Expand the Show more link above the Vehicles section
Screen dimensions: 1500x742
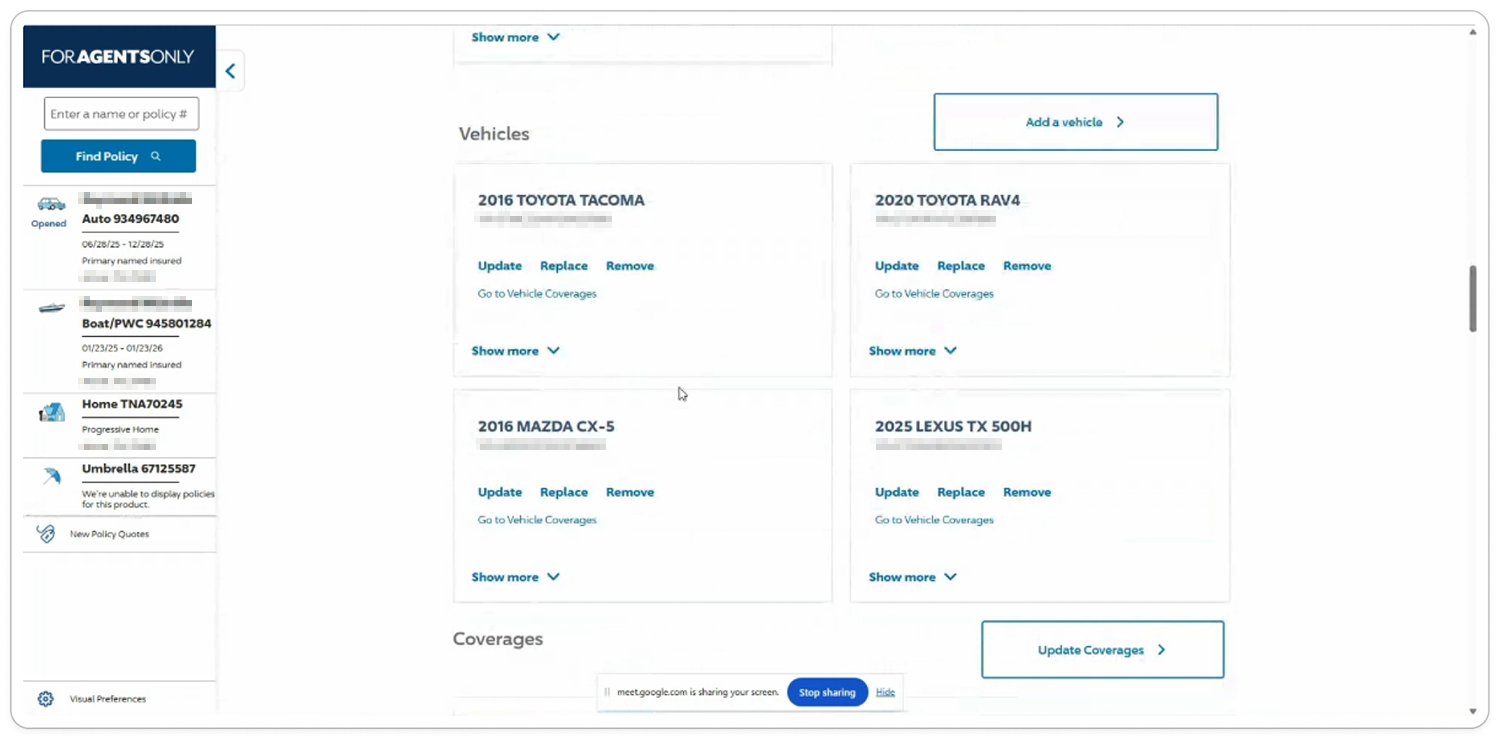[x=515, y=37]
